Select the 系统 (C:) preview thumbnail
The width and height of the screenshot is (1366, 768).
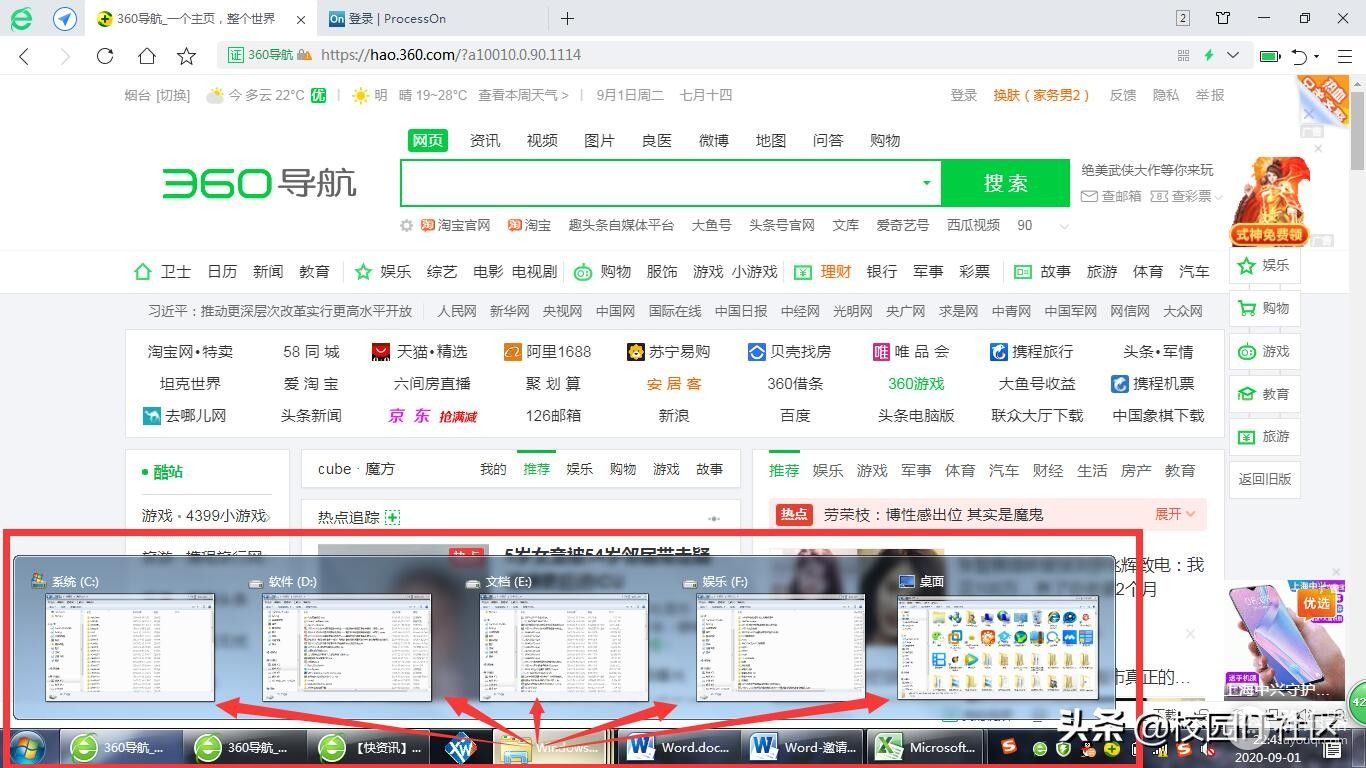[x=130, y=645]
